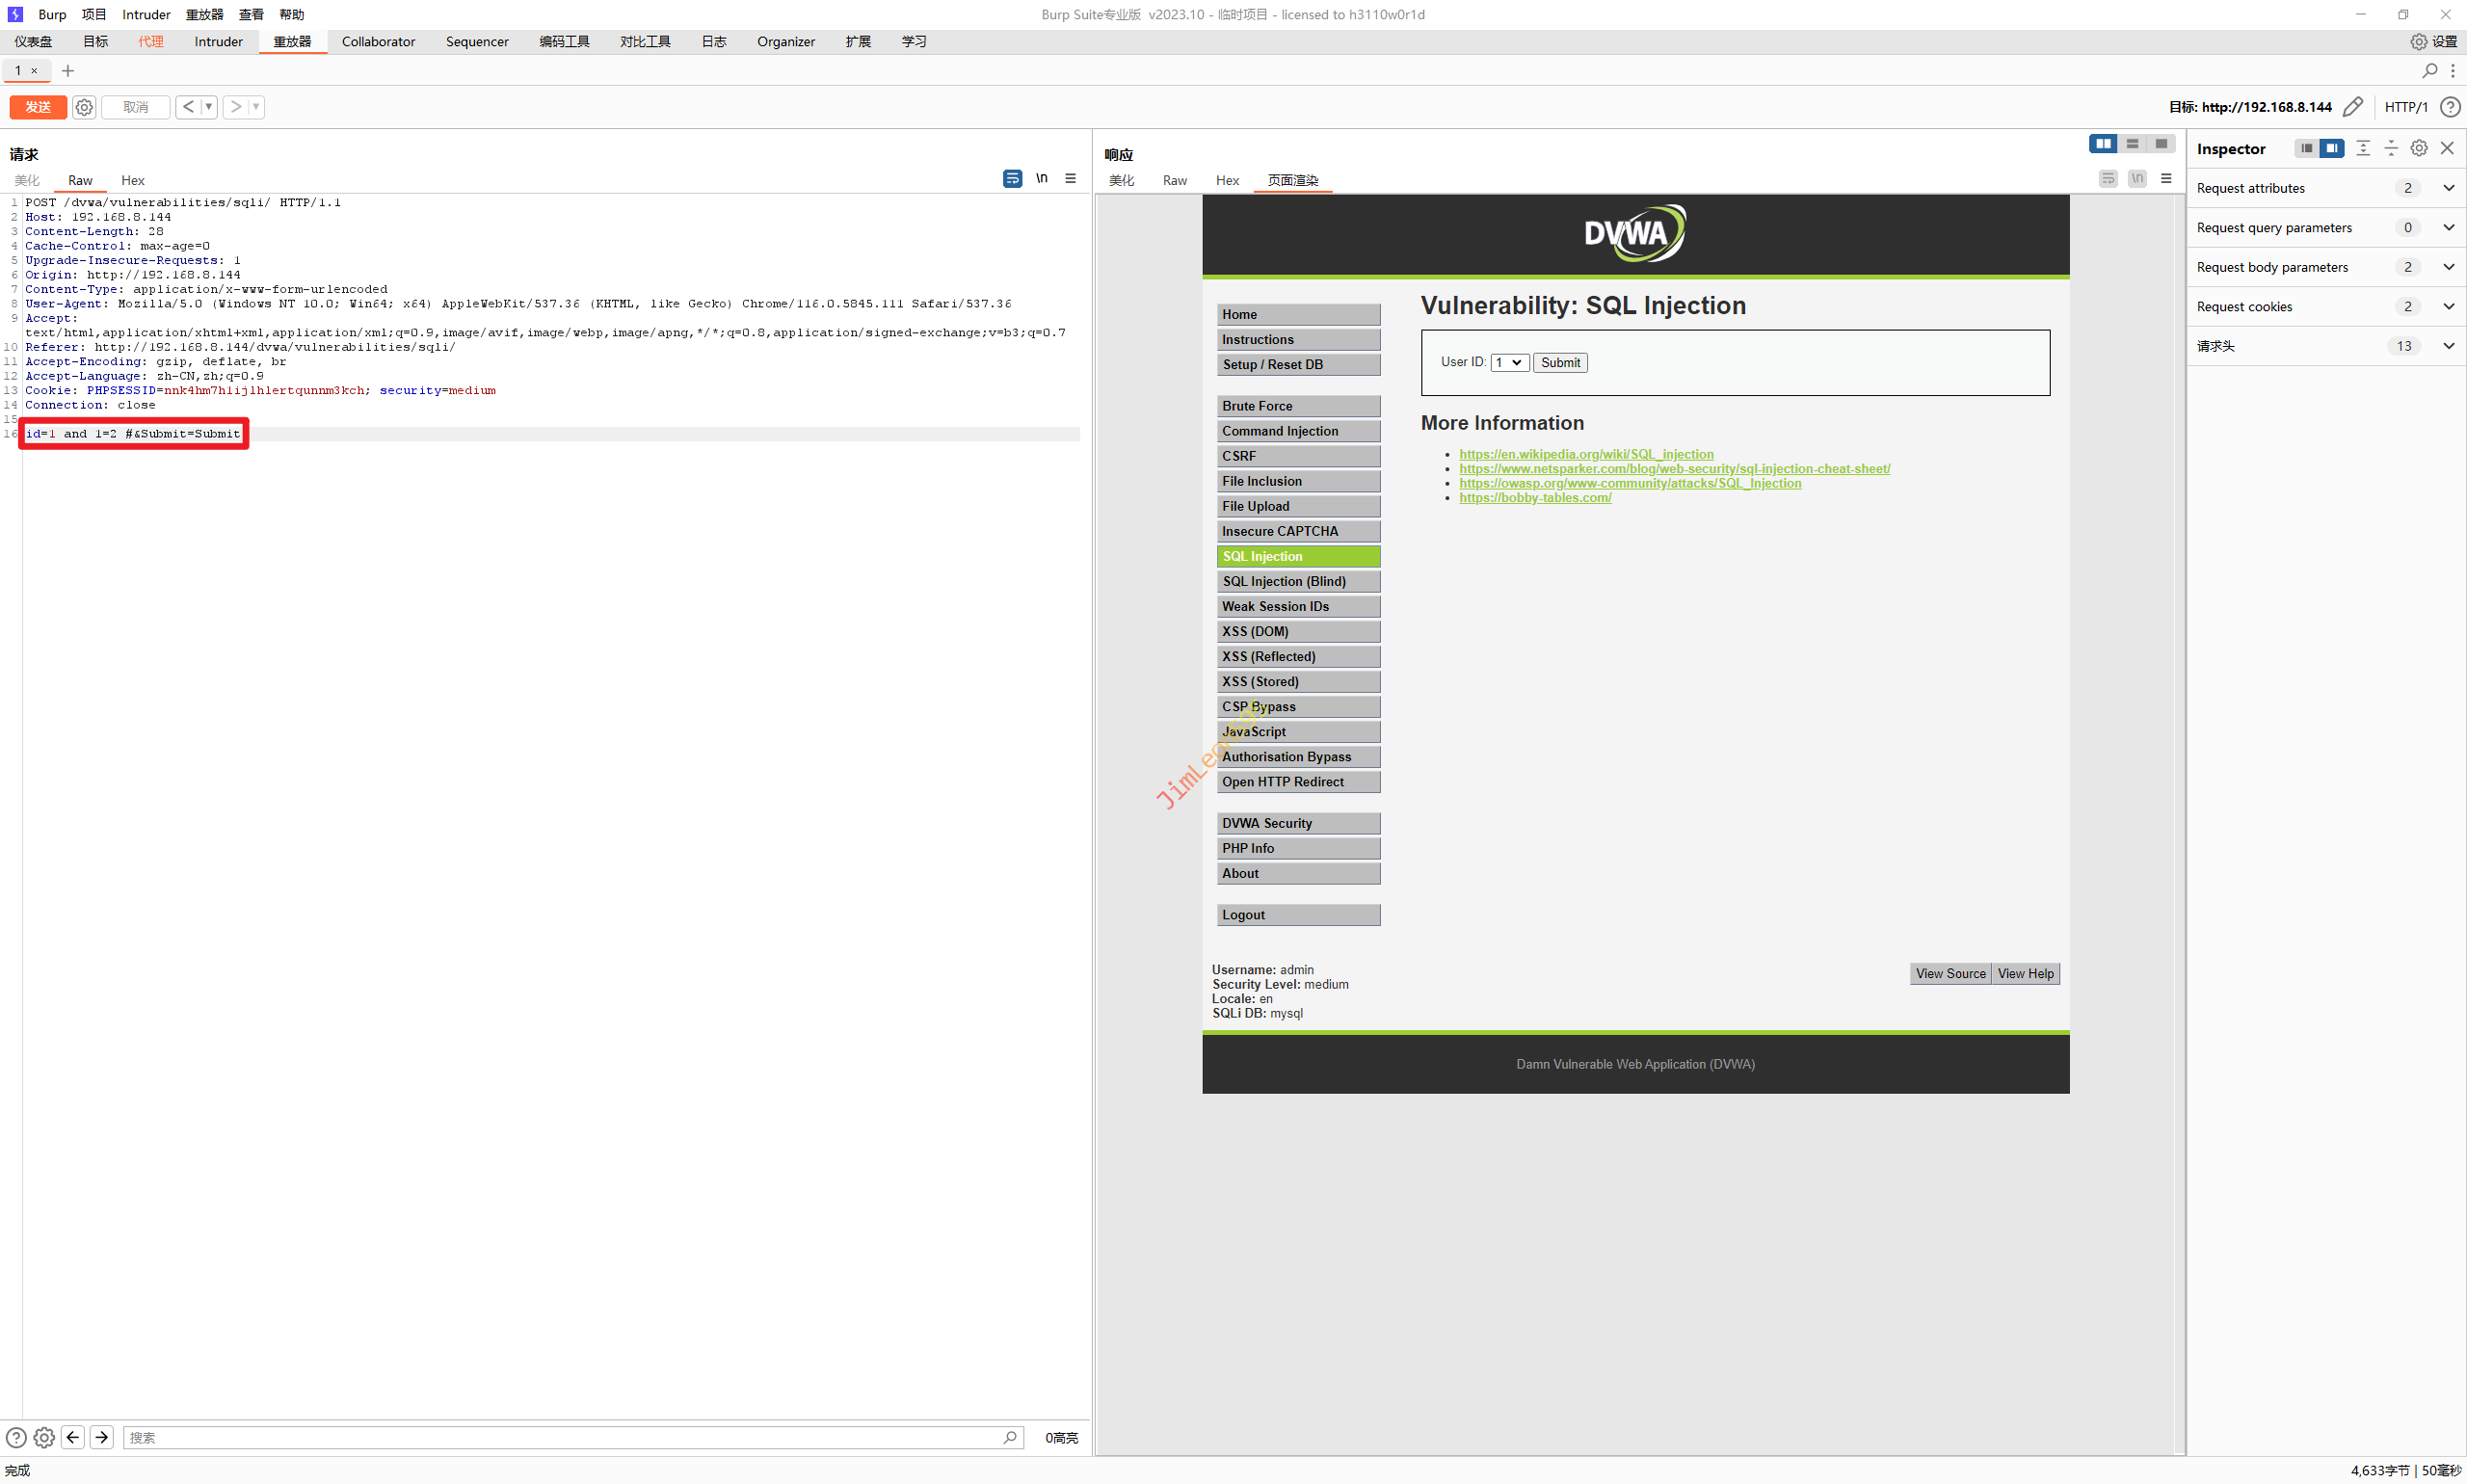Image resolution: width=2467 pixels, height=1484 pixels.
Task: Select side-by-side response layout icon
Action: (2102, 144)
